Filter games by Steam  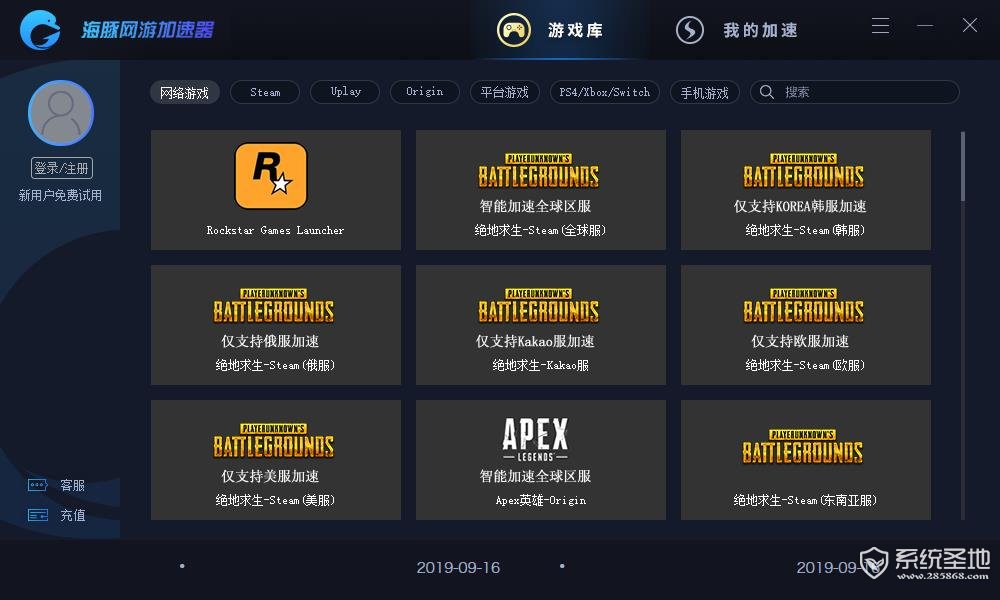click(x=265, y=92)
